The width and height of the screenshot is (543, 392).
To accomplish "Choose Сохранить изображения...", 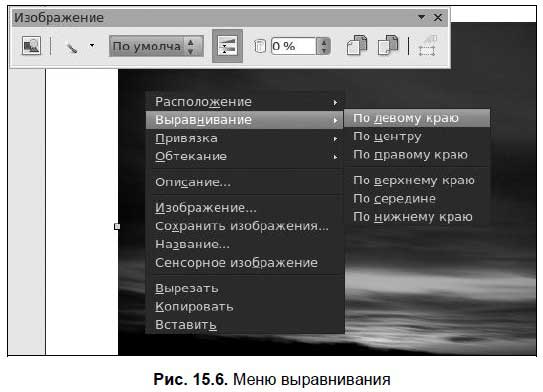I will point(244,226).
